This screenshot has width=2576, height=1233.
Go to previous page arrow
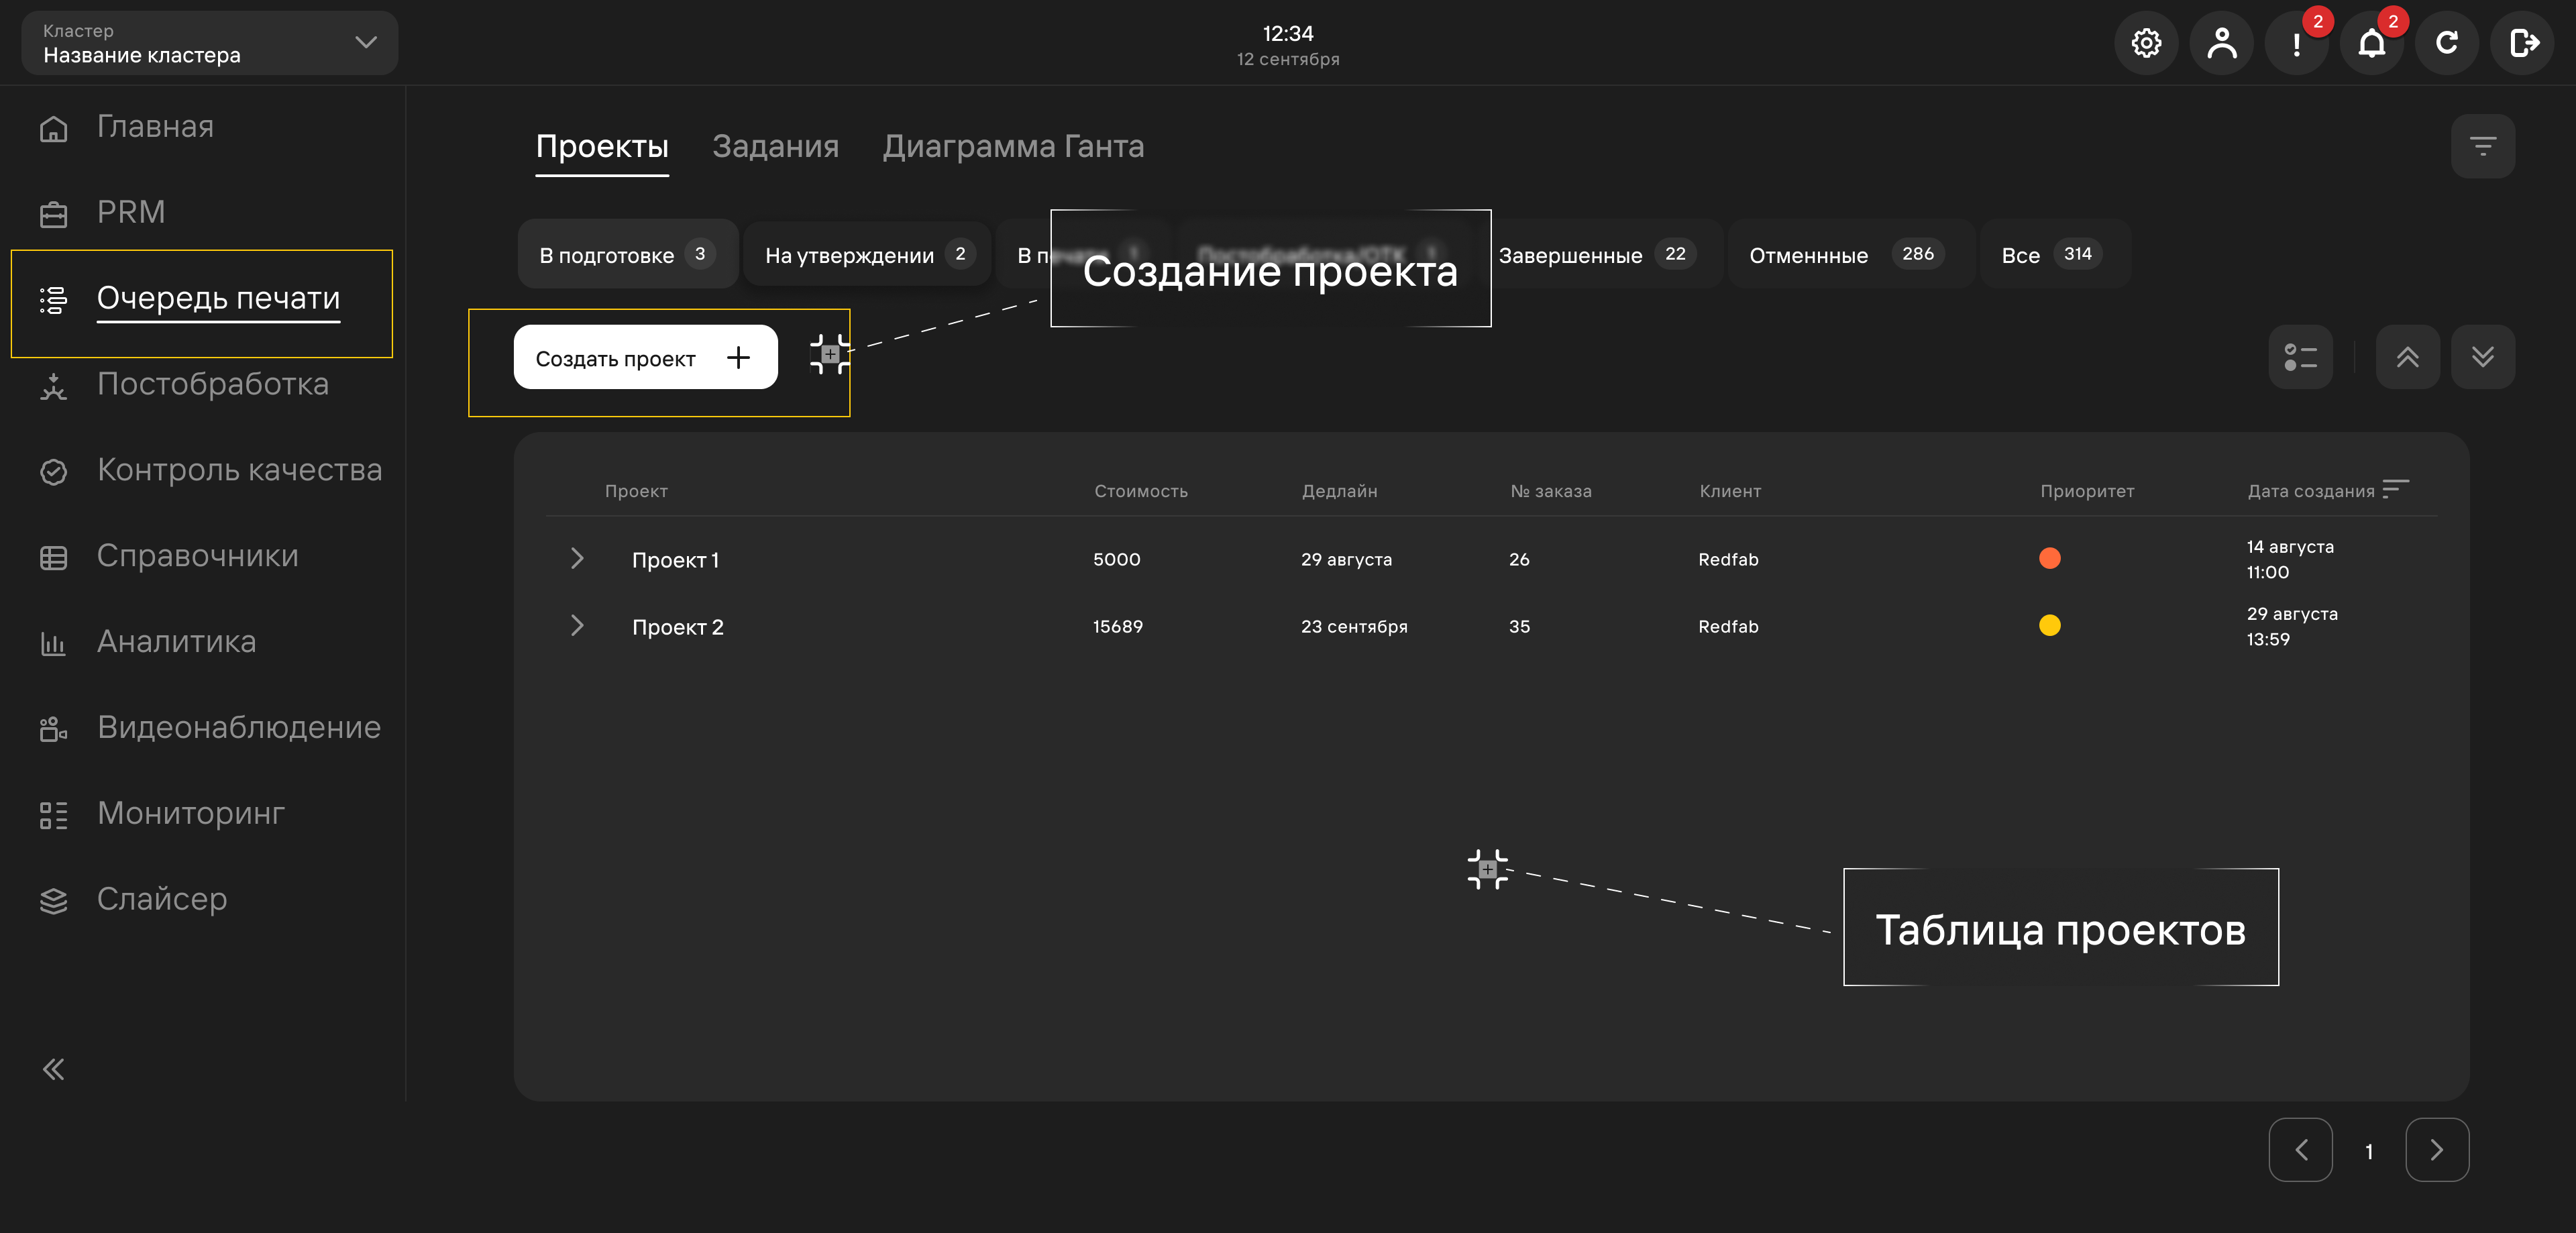(2301, 1150)
